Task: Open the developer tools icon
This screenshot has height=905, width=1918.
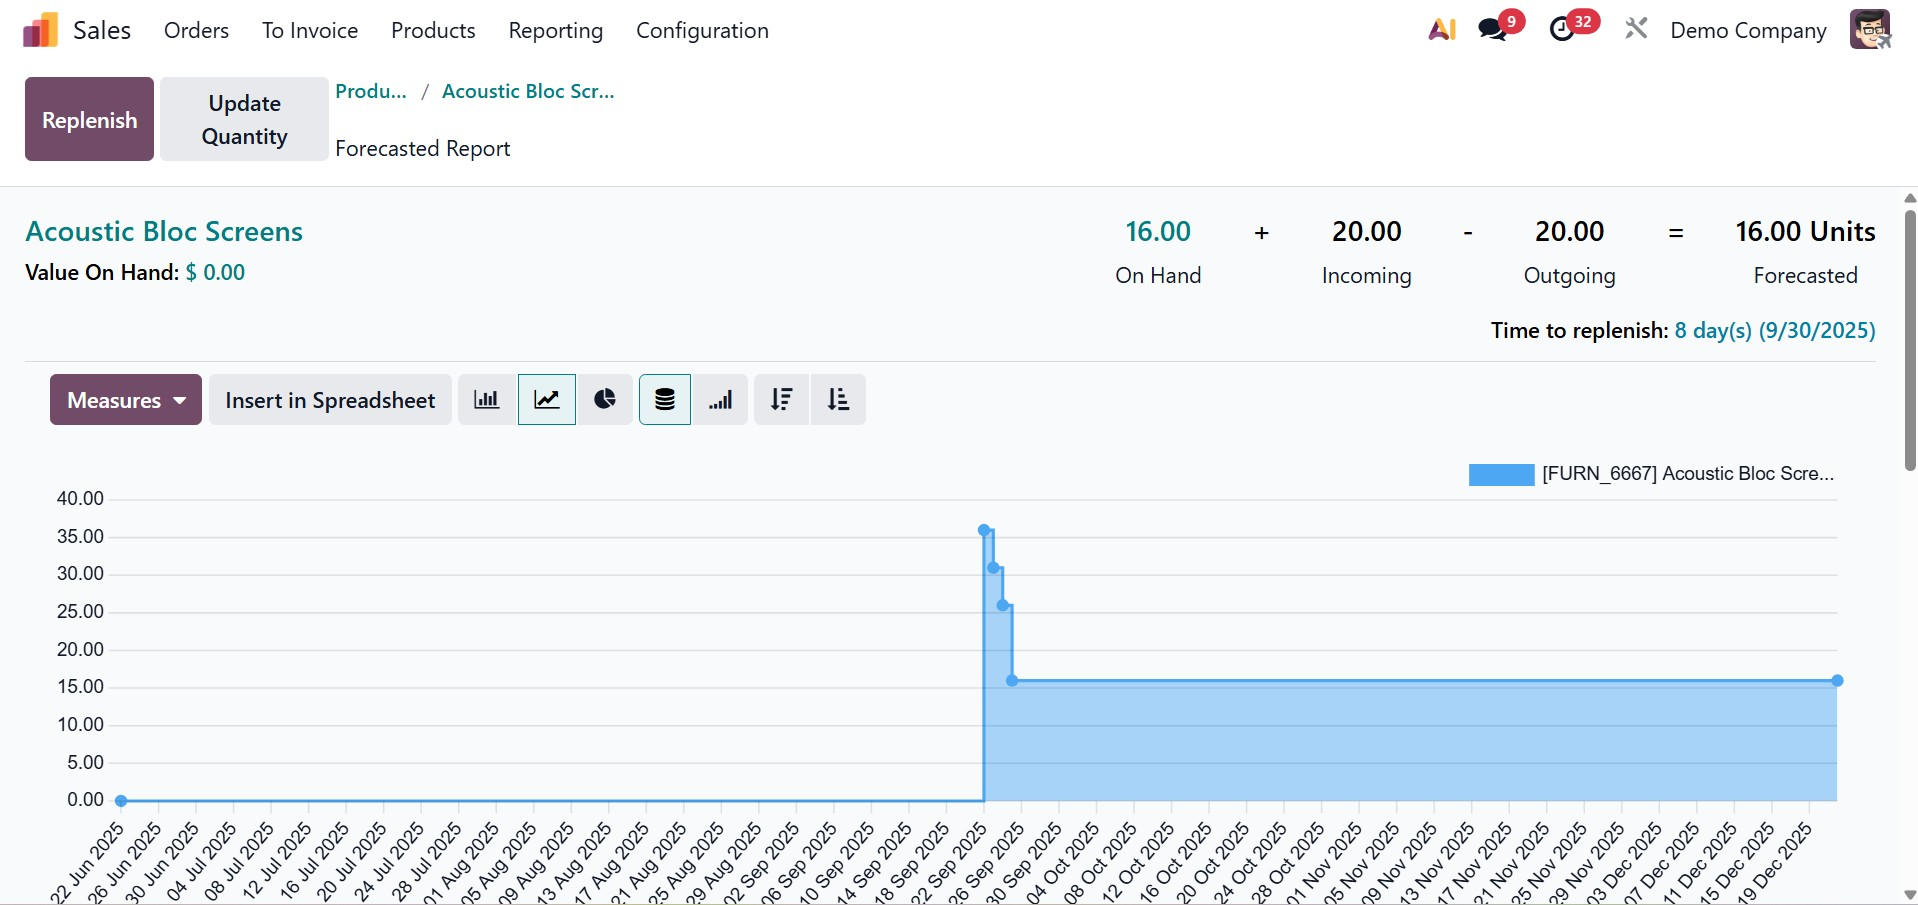Action: pos(1636,28)
